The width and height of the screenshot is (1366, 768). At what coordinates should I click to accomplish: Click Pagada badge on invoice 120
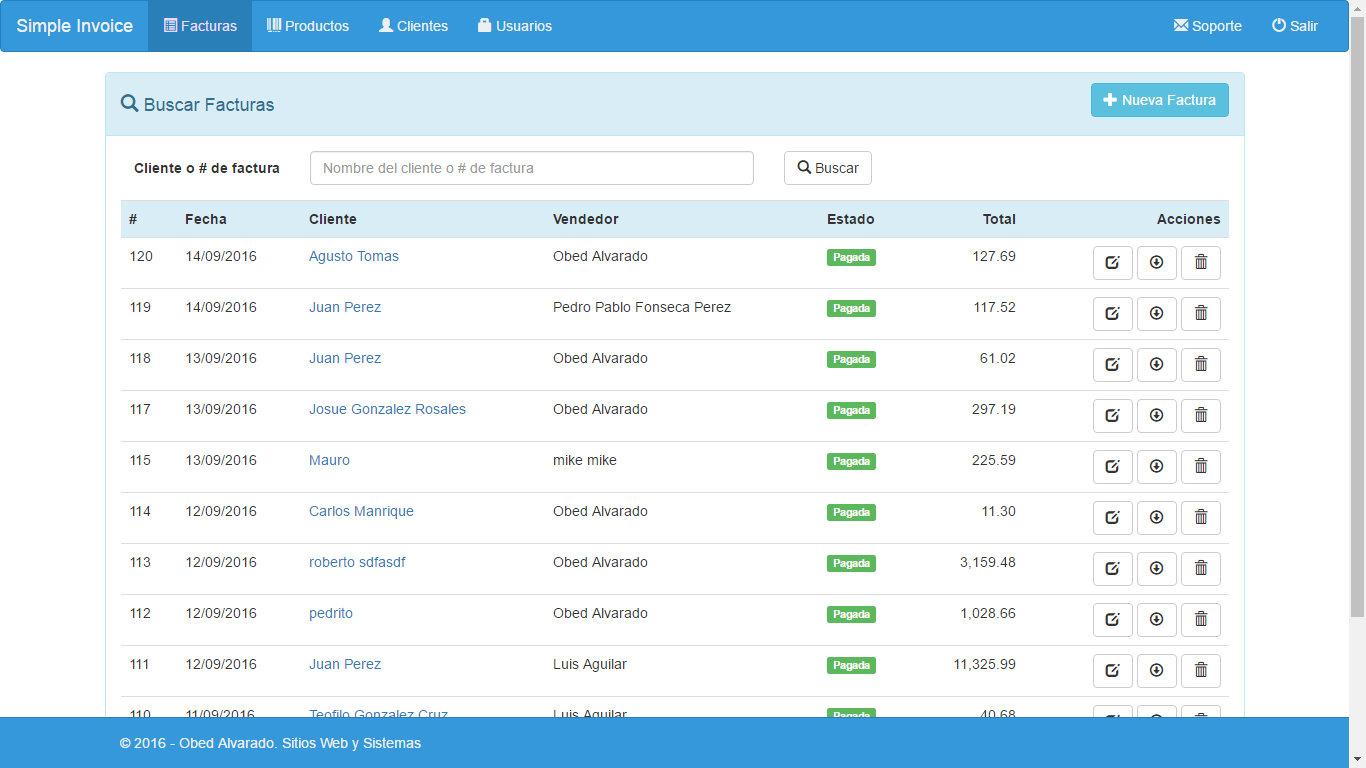tap(851, 258)
